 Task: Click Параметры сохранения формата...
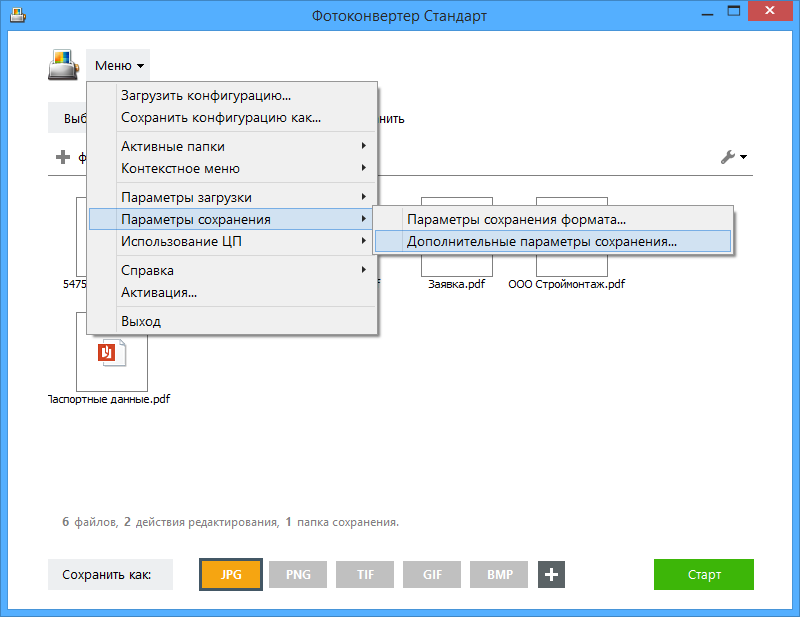click(553, 219)
